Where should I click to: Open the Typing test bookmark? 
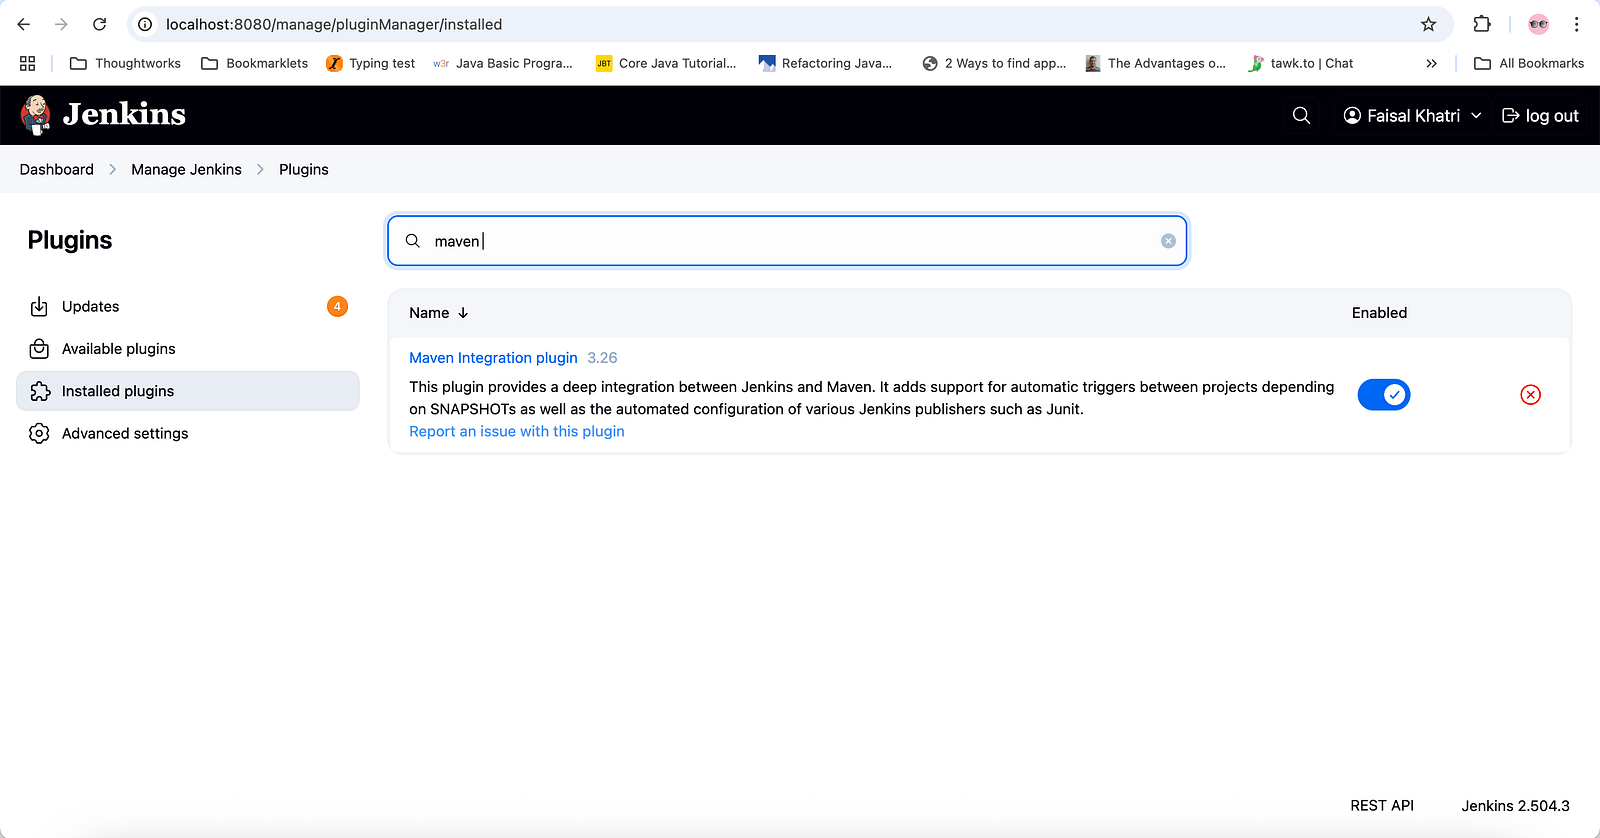pyautogui.click(x=371, y=63)
